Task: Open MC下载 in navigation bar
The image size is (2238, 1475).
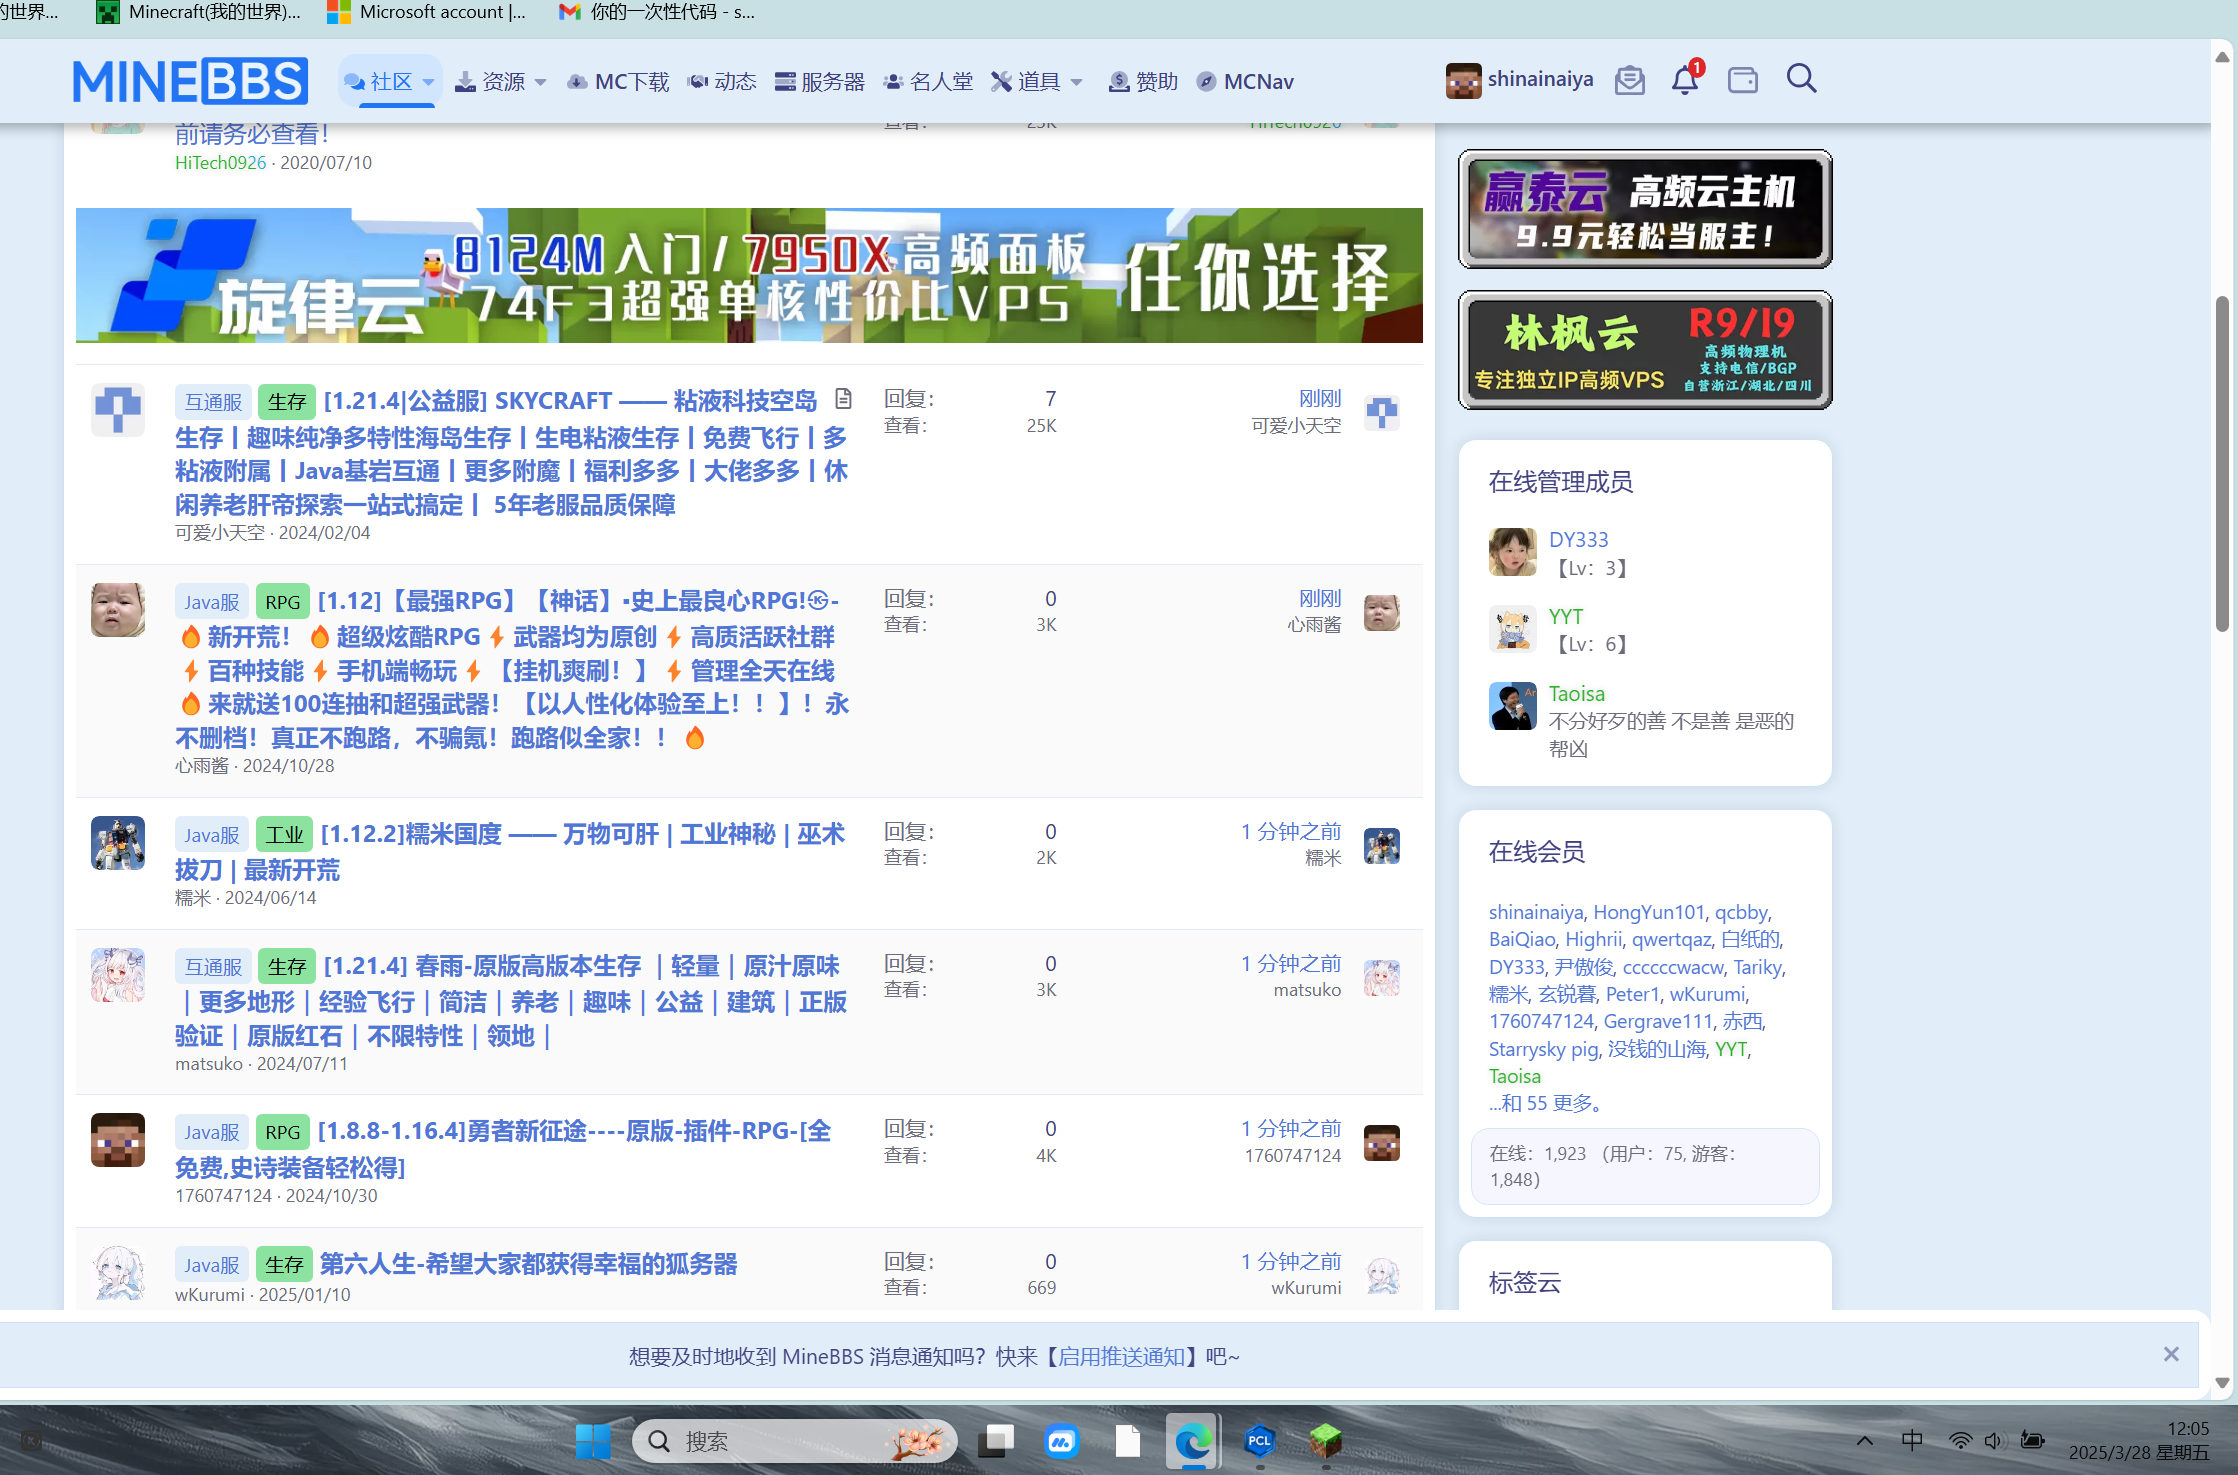Action: point(618,81)
